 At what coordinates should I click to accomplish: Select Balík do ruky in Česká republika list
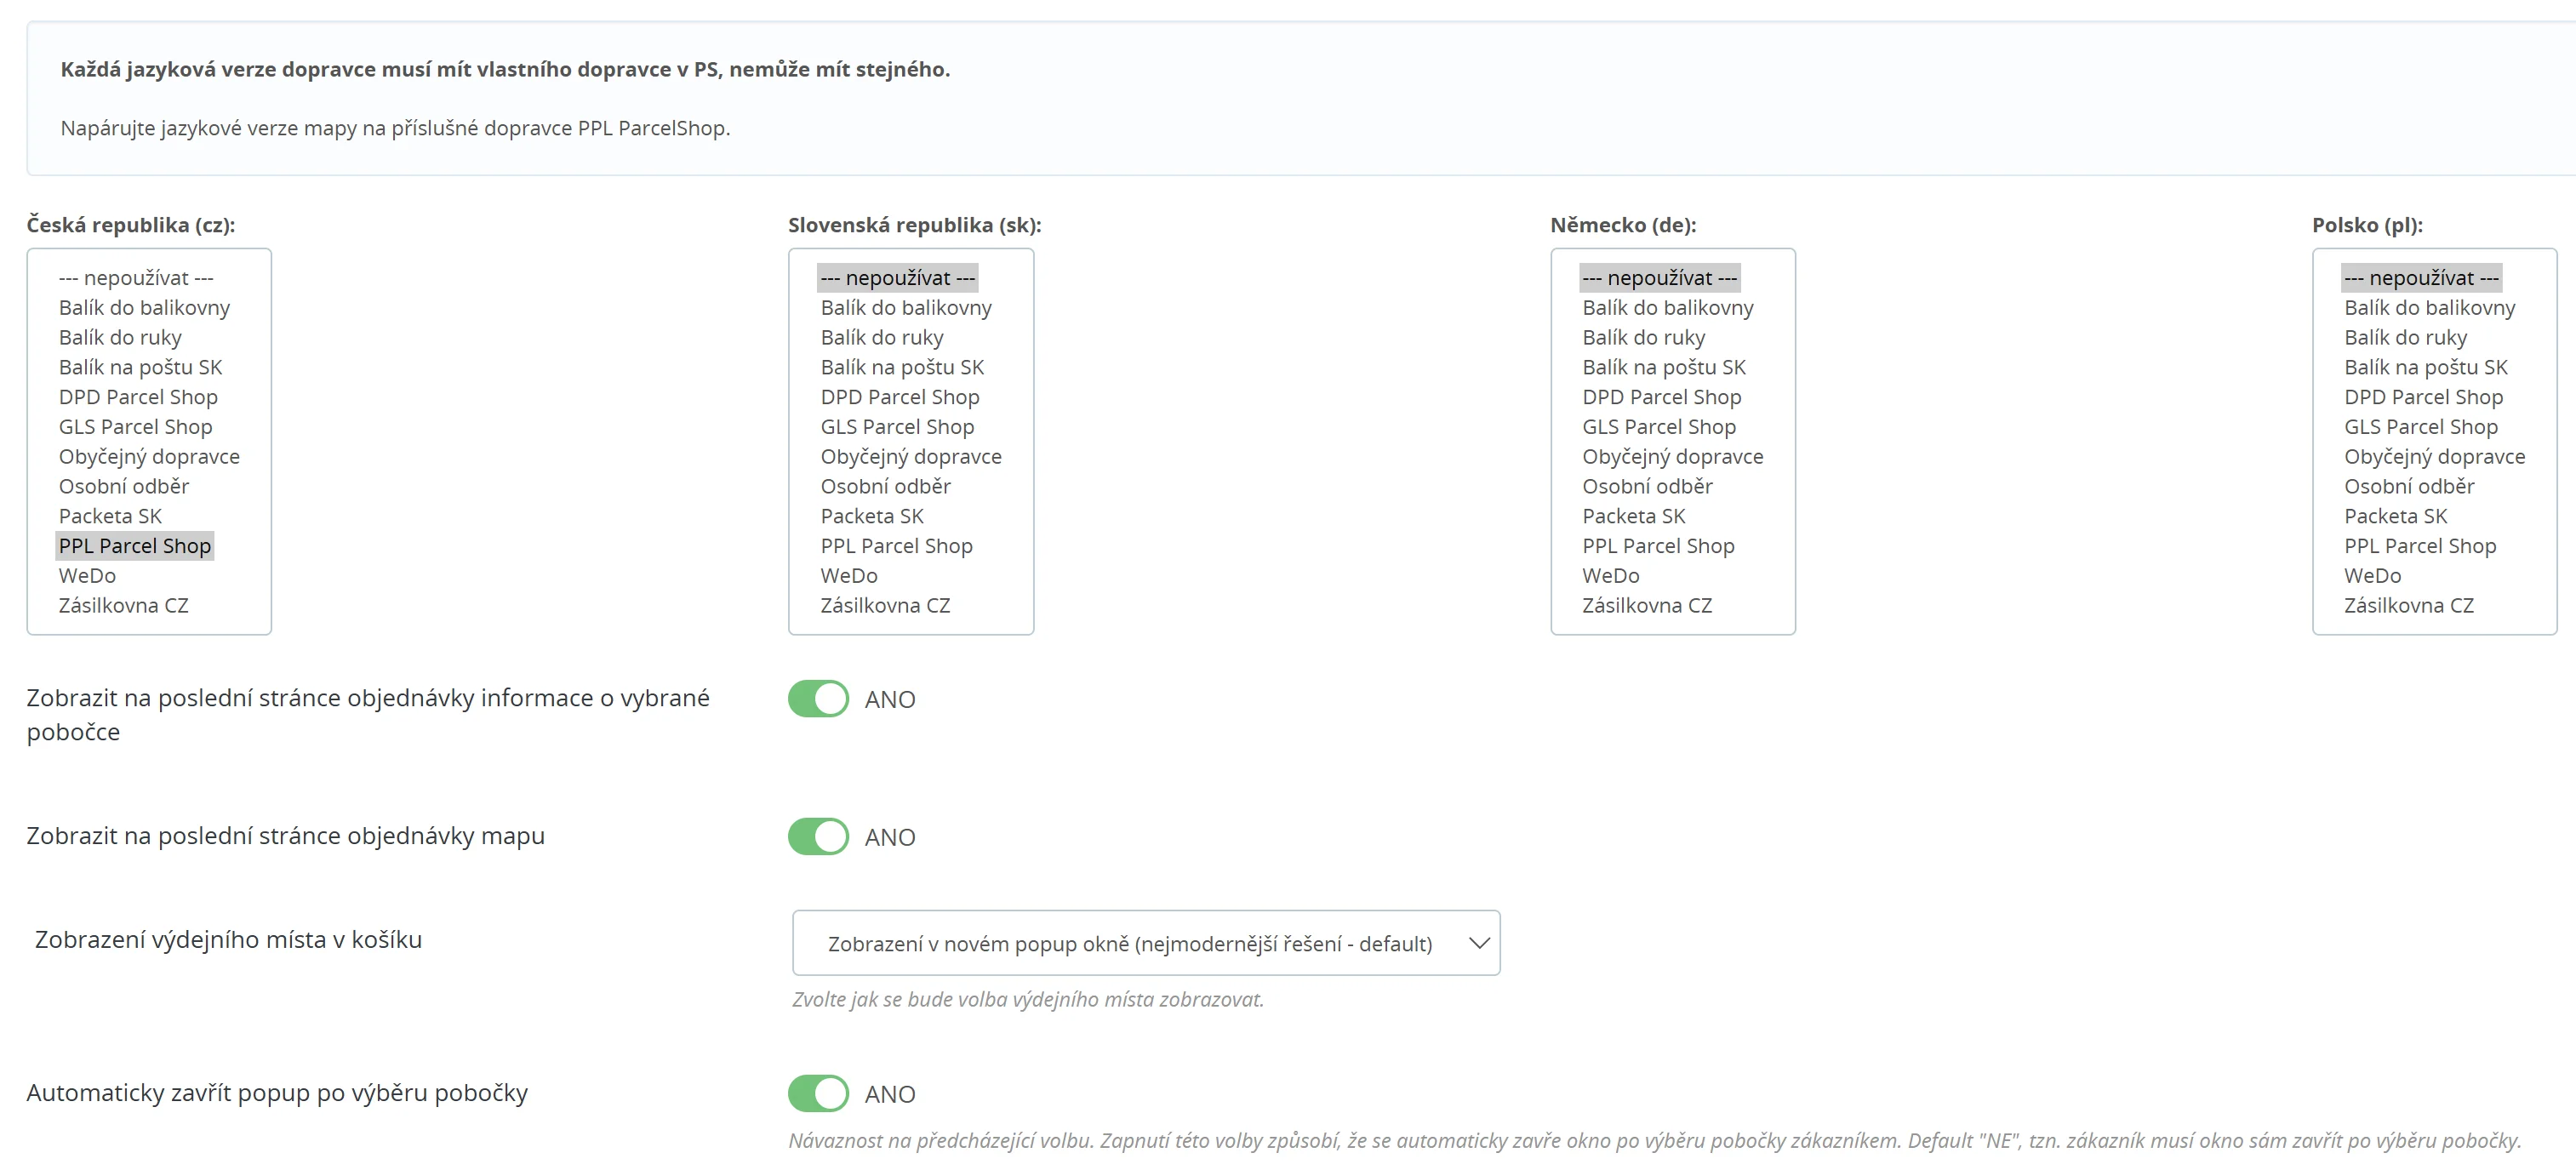(x=120, y=338)
